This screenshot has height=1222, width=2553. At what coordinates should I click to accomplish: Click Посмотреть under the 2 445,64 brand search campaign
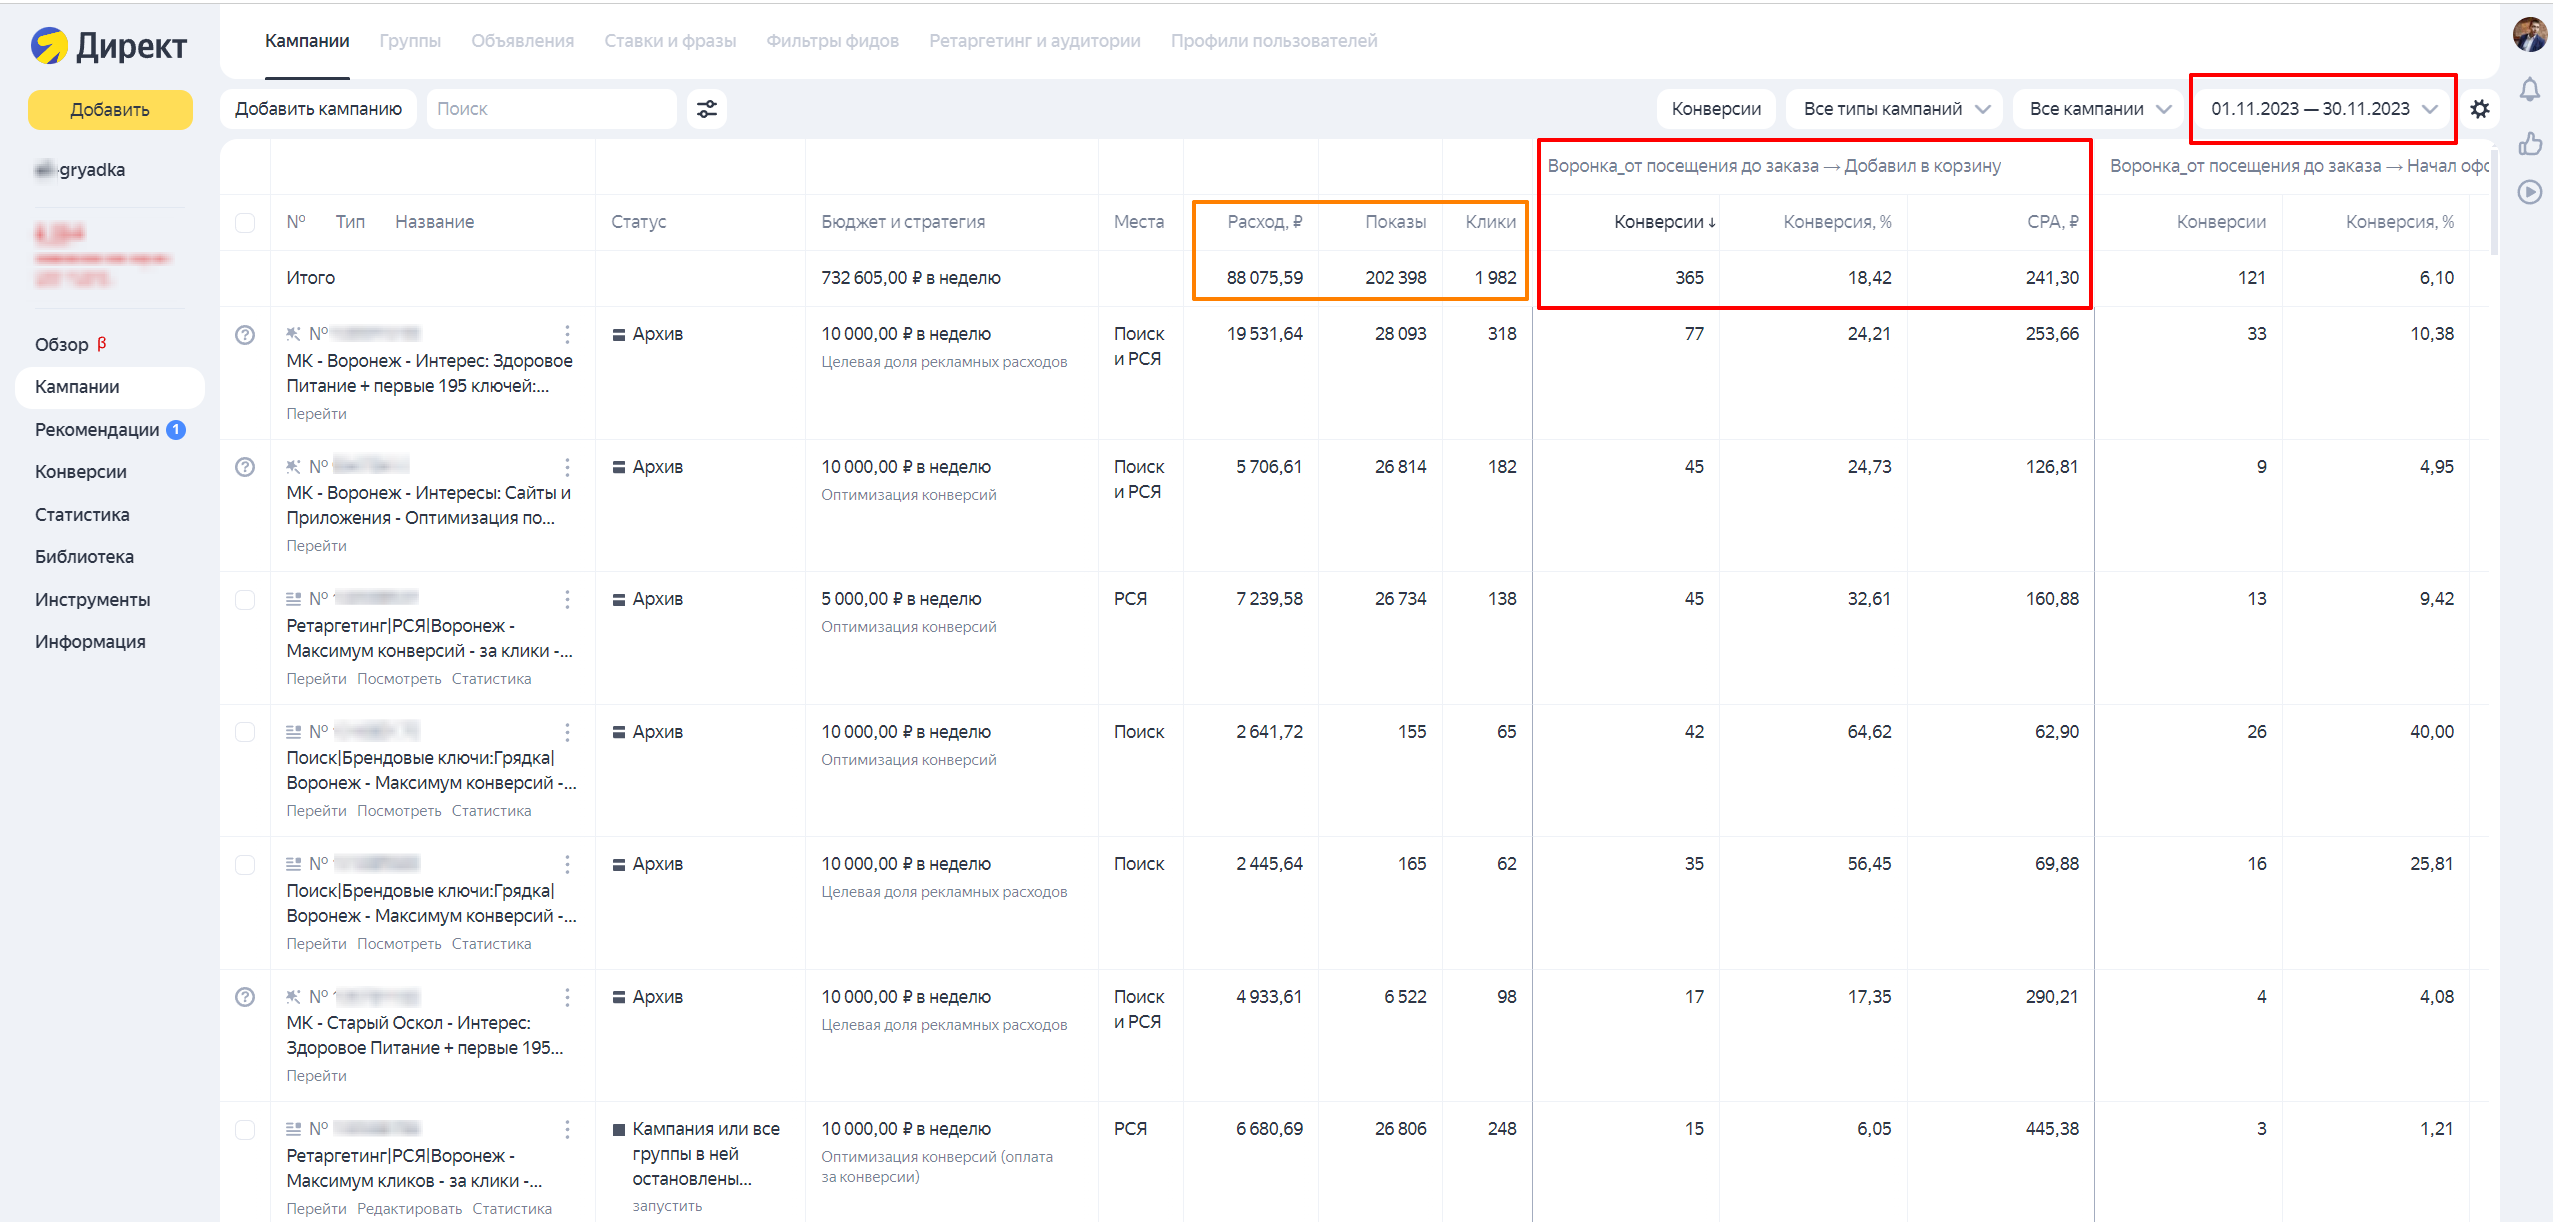coord(399,944)
